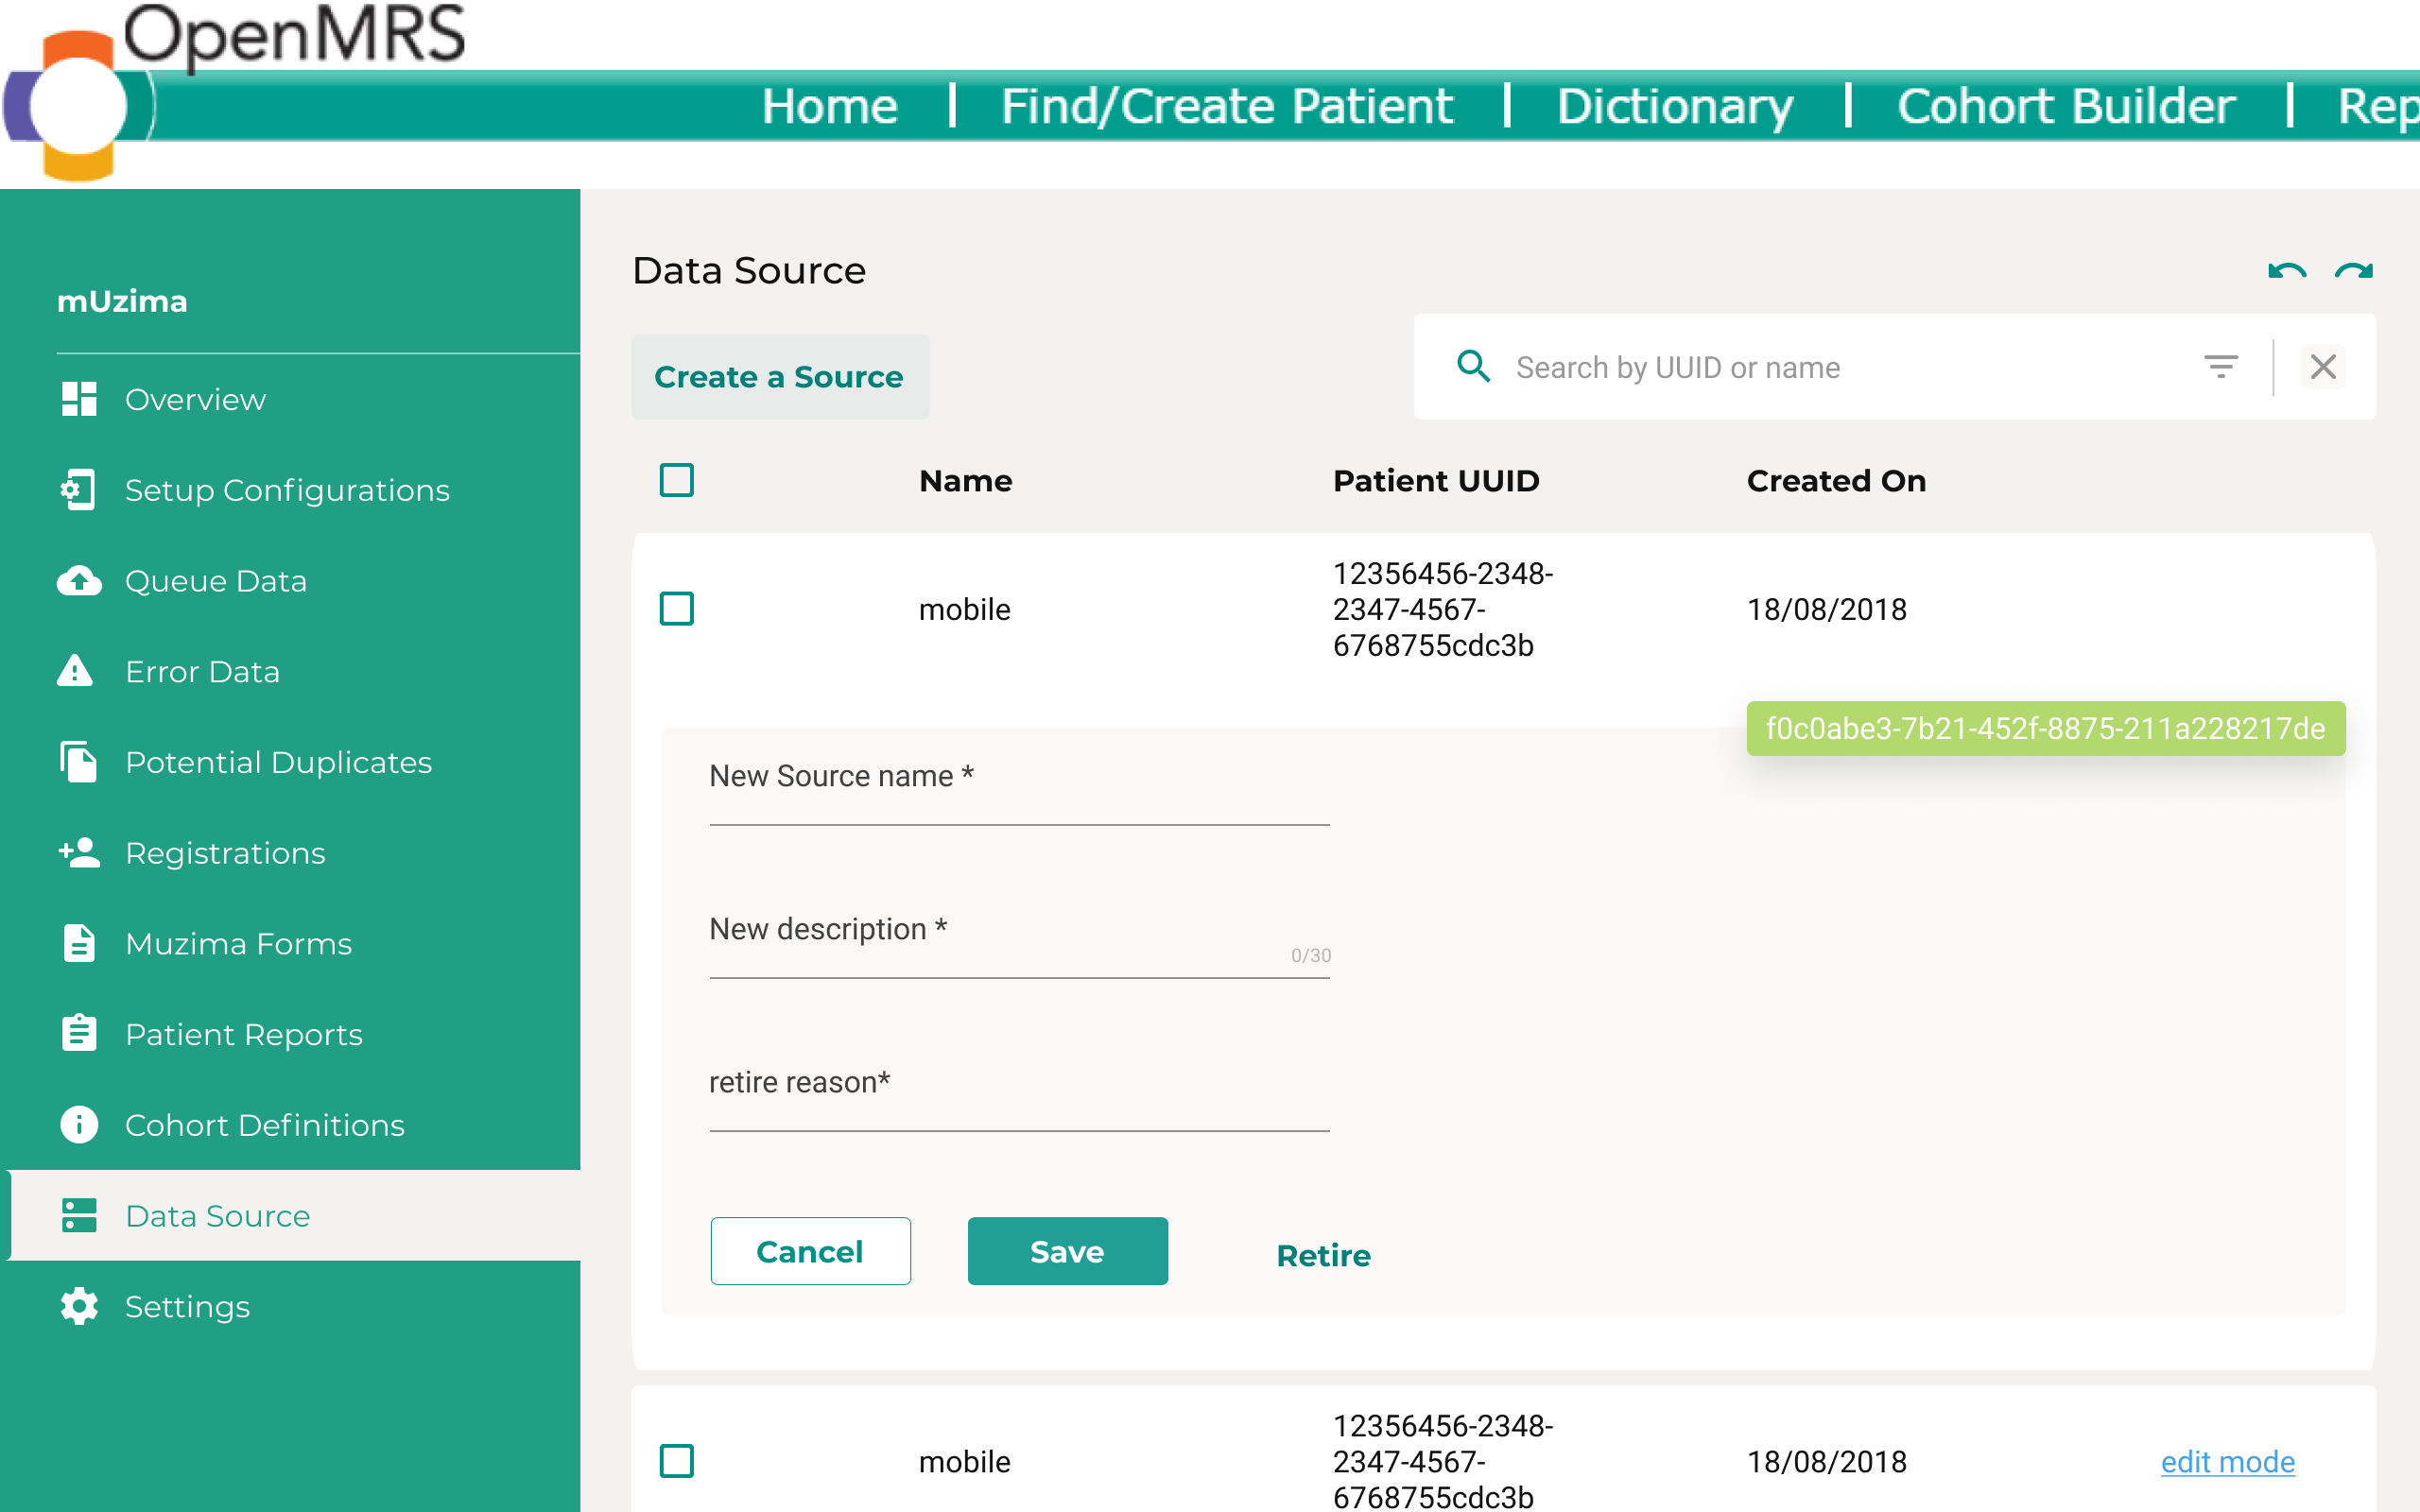Click the undo arrow icon
2420x1512 pixels.
point(2287,271)
